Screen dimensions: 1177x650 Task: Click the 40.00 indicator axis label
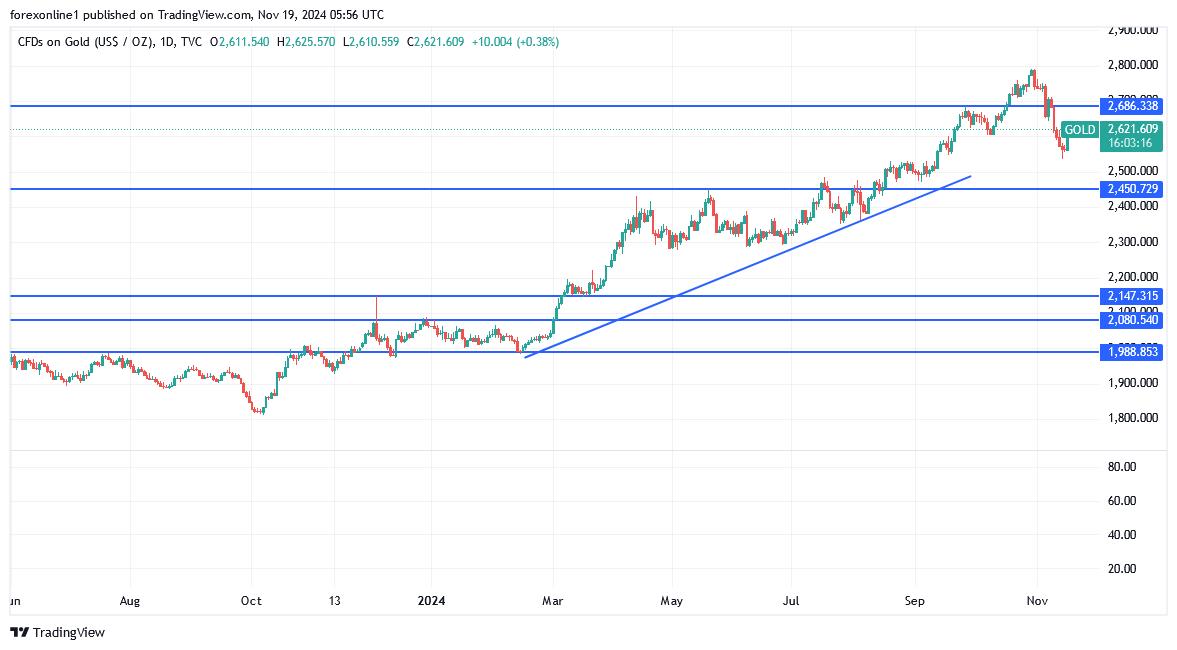coord(1122,534)
